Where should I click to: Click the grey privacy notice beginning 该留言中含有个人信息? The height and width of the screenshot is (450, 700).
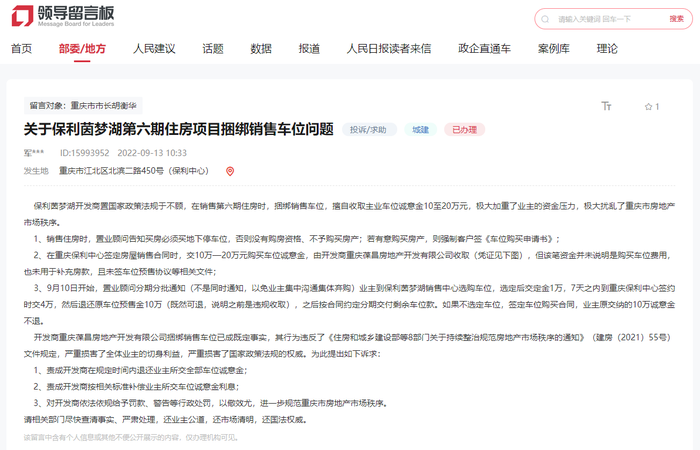tap(131, 438)
